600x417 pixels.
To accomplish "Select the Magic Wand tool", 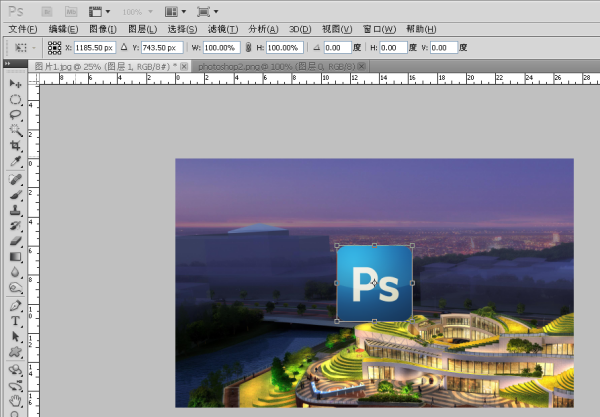I will pyautogui.click(x=15, y=130).
